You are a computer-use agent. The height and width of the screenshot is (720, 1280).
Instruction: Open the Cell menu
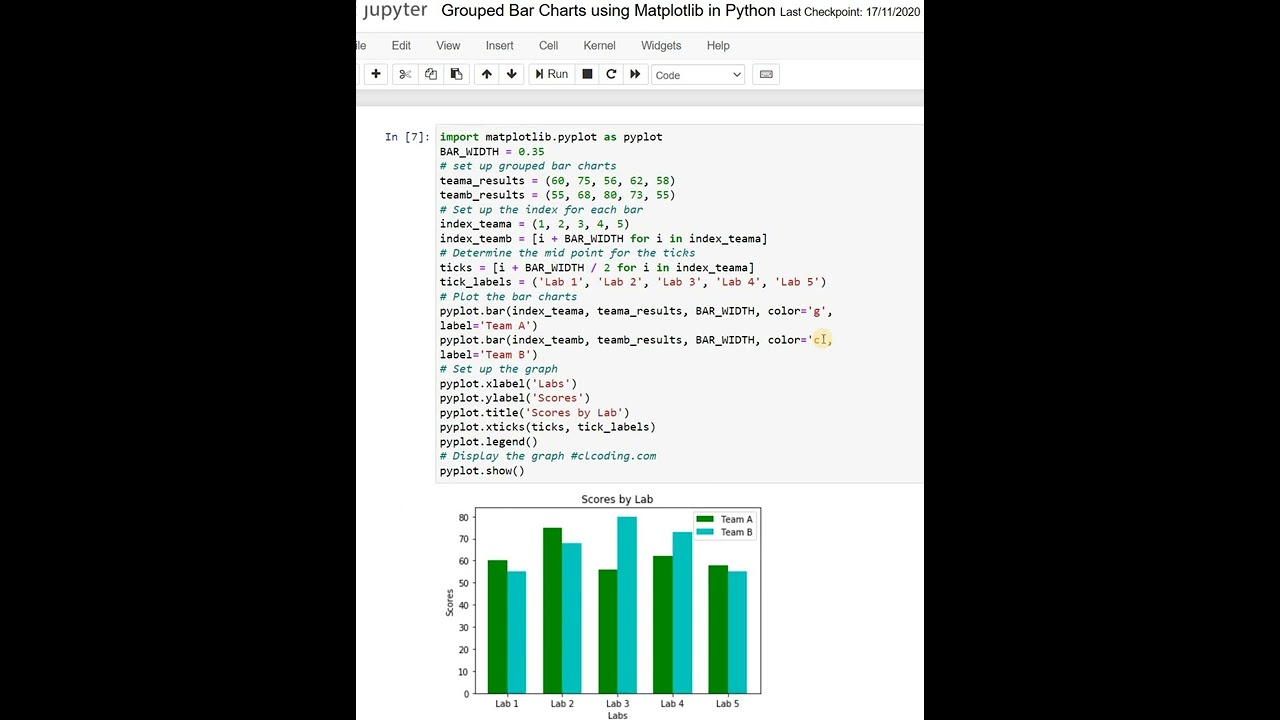[548, 46]
